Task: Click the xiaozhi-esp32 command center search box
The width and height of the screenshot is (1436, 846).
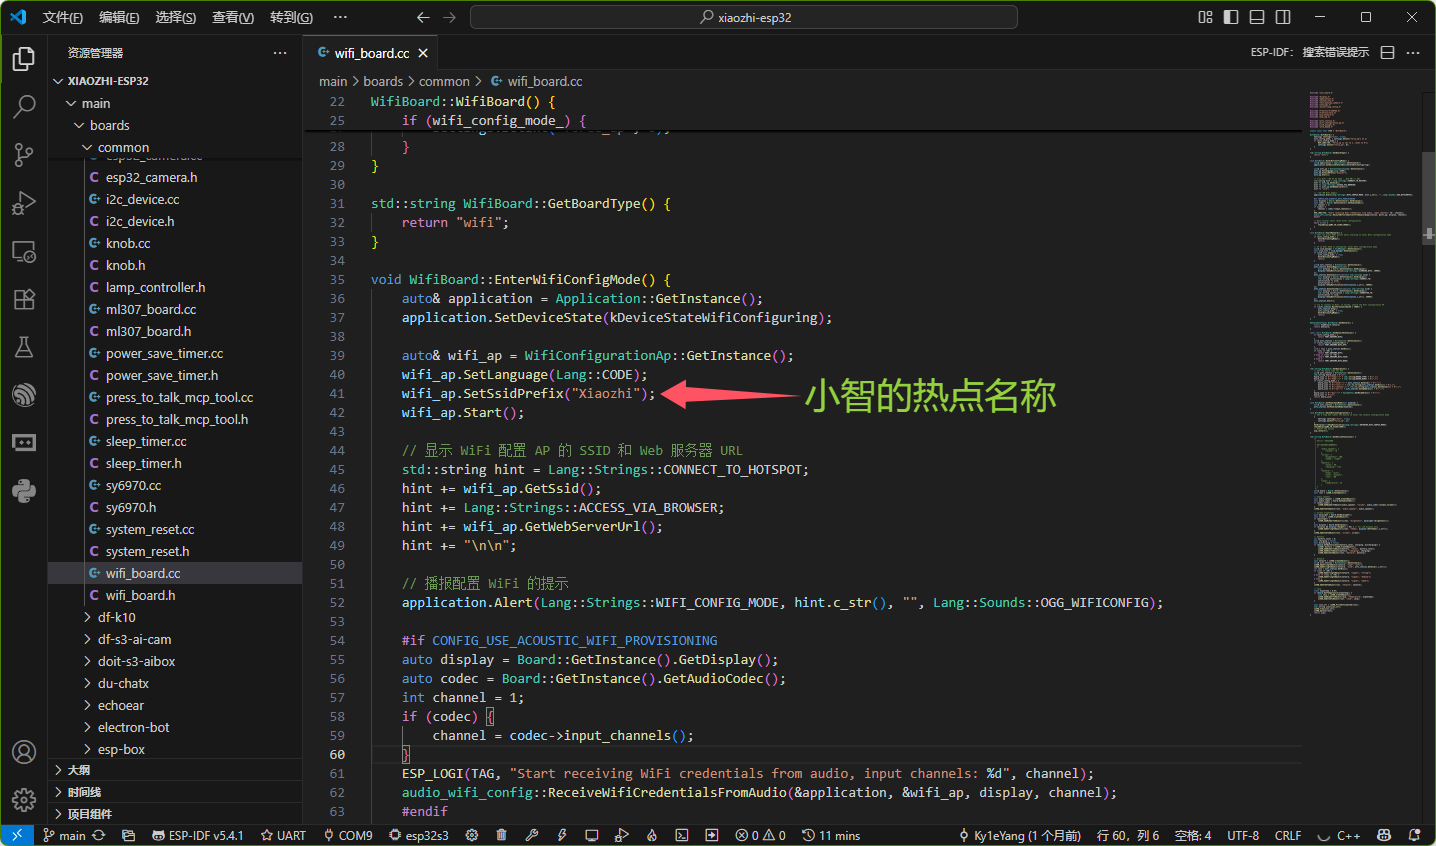Action: (744, 17)
